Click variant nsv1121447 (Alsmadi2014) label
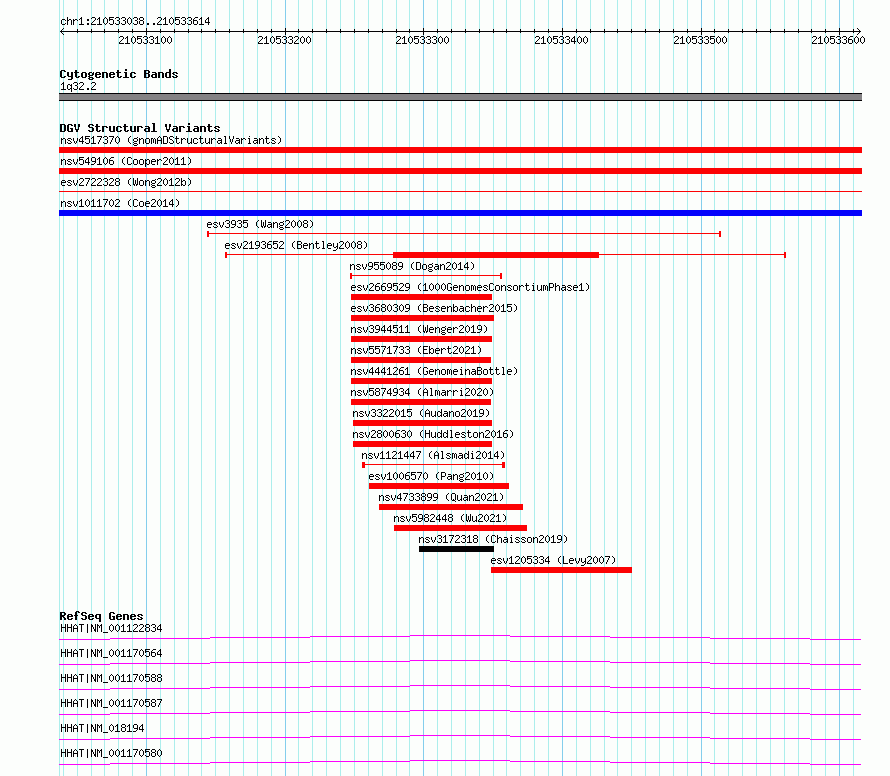 [433, 455]
